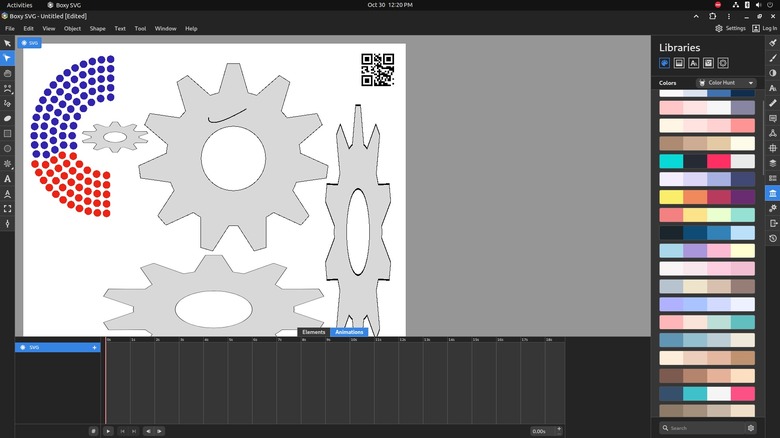Viewport: 780px width, 438px height.
Task: Switch to the Elements tab
Action: pyautogui.click(x=314, y=332)
